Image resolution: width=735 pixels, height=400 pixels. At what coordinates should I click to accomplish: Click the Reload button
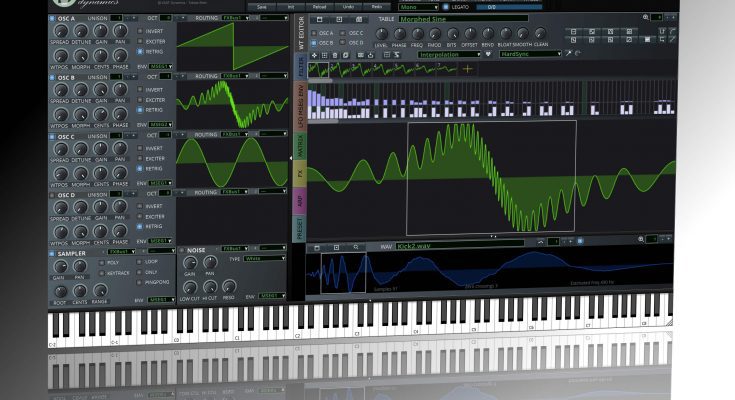coord(318,7)
